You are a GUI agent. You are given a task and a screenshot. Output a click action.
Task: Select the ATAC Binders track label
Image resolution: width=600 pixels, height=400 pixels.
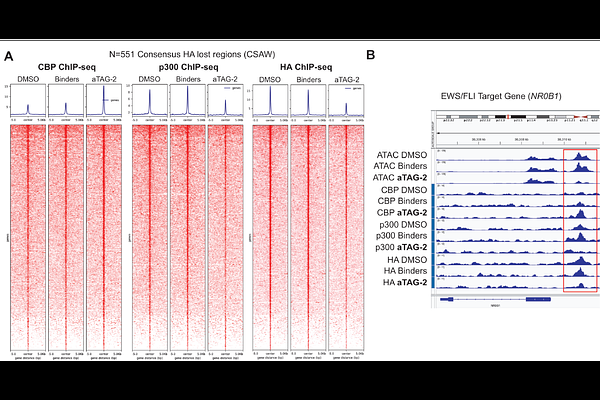click(x=401, y=166)
